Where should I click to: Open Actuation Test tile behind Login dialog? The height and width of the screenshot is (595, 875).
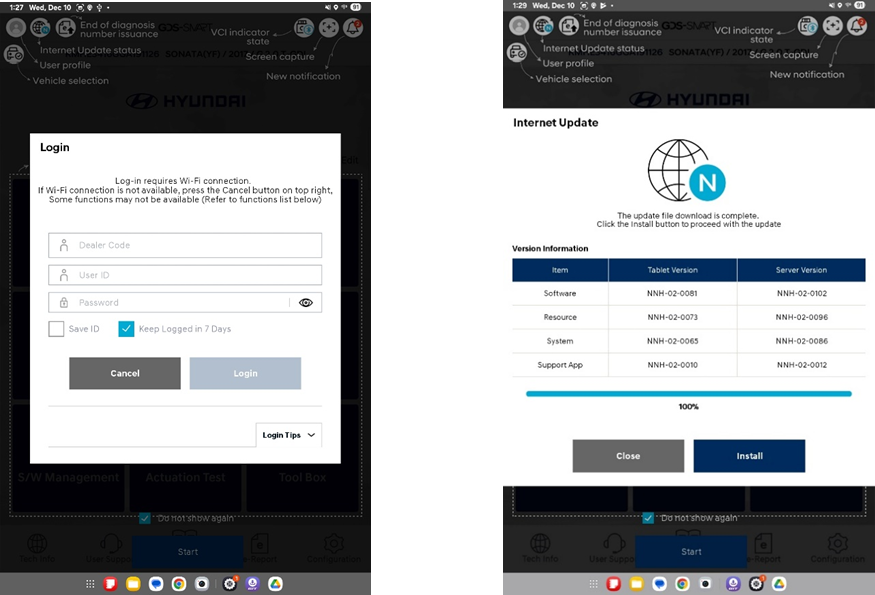[x=185, y=488]
